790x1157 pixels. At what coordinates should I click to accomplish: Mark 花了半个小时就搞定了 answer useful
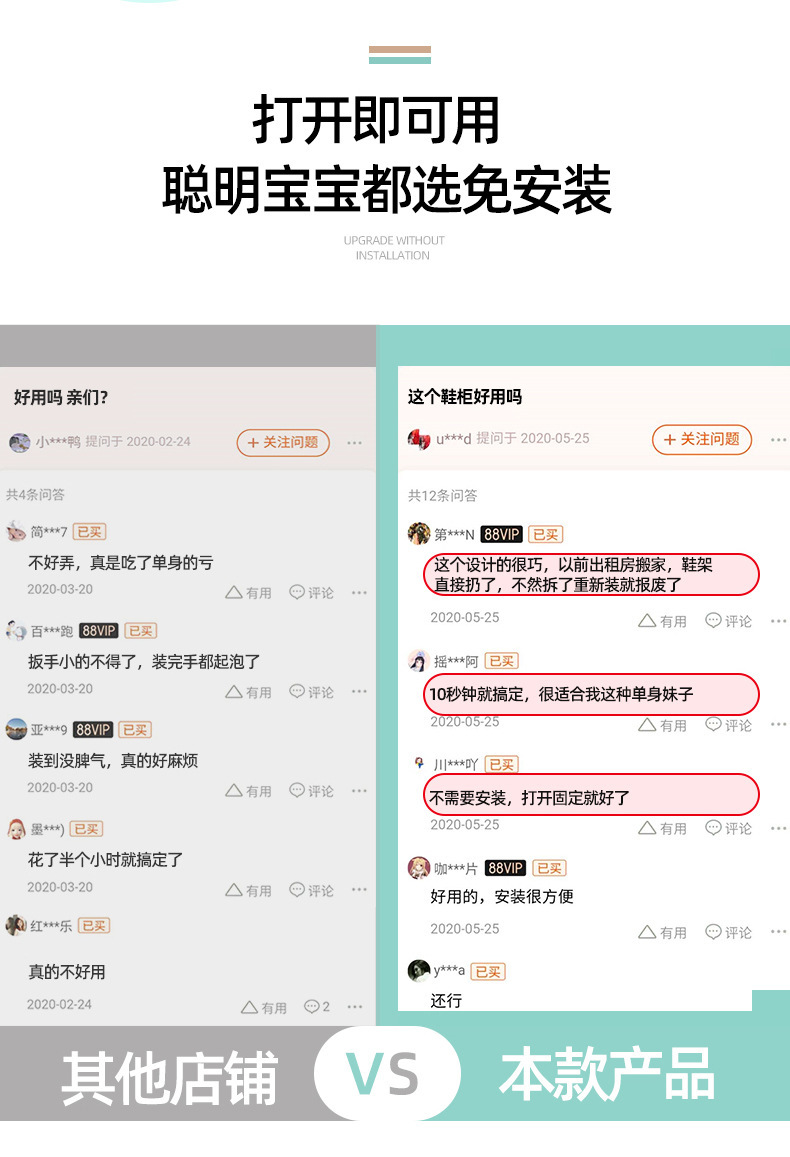(249, 891)
